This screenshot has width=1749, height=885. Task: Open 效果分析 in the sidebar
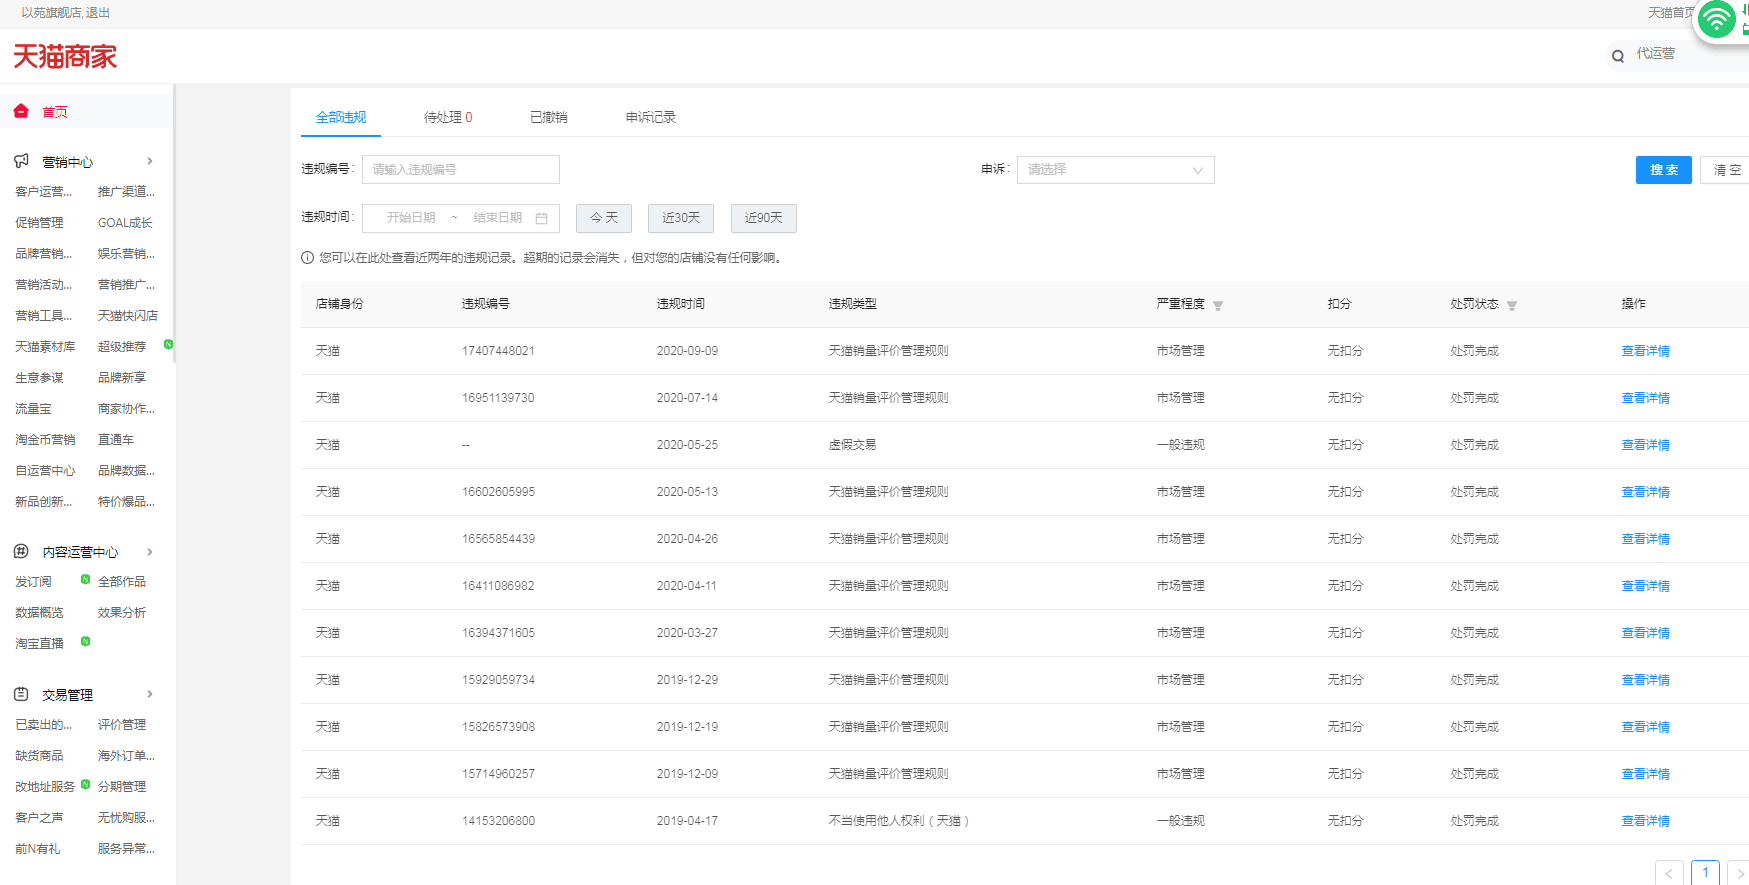pyautogui.click(x=122, y=613)
